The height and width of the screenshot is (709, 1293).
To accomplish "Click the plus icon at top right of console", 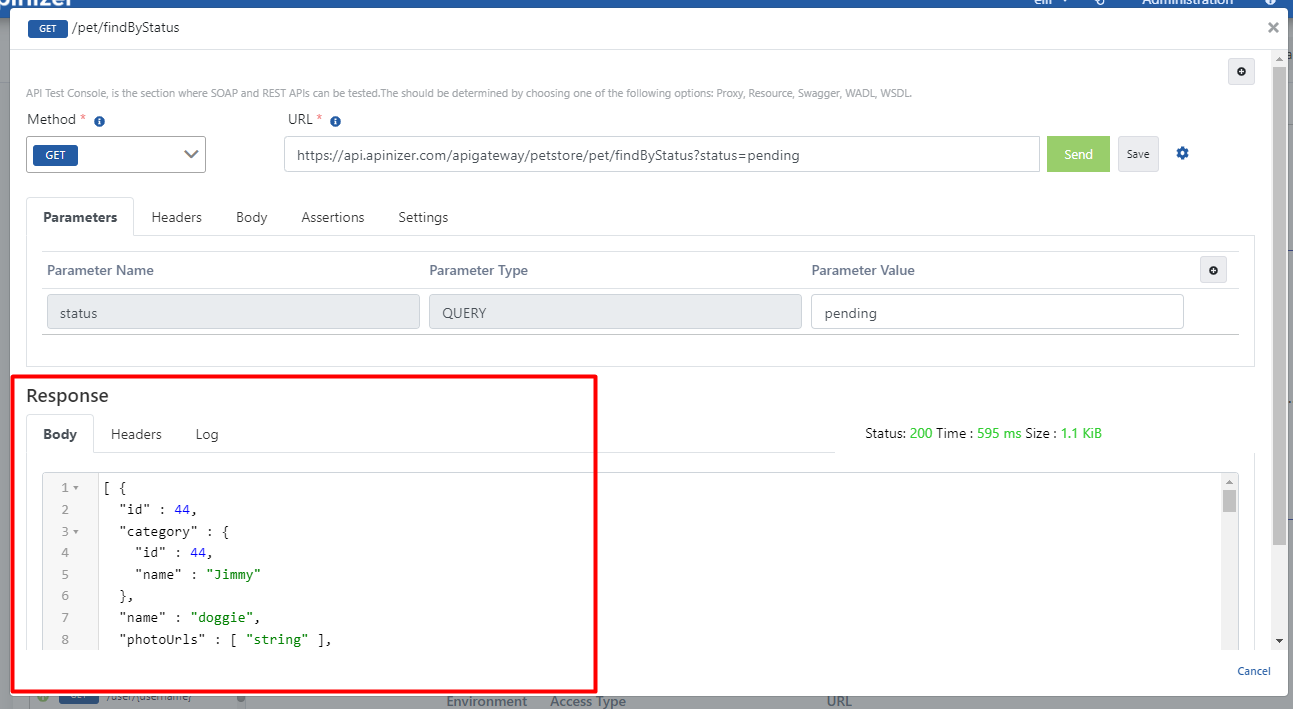I will 1241,72.
